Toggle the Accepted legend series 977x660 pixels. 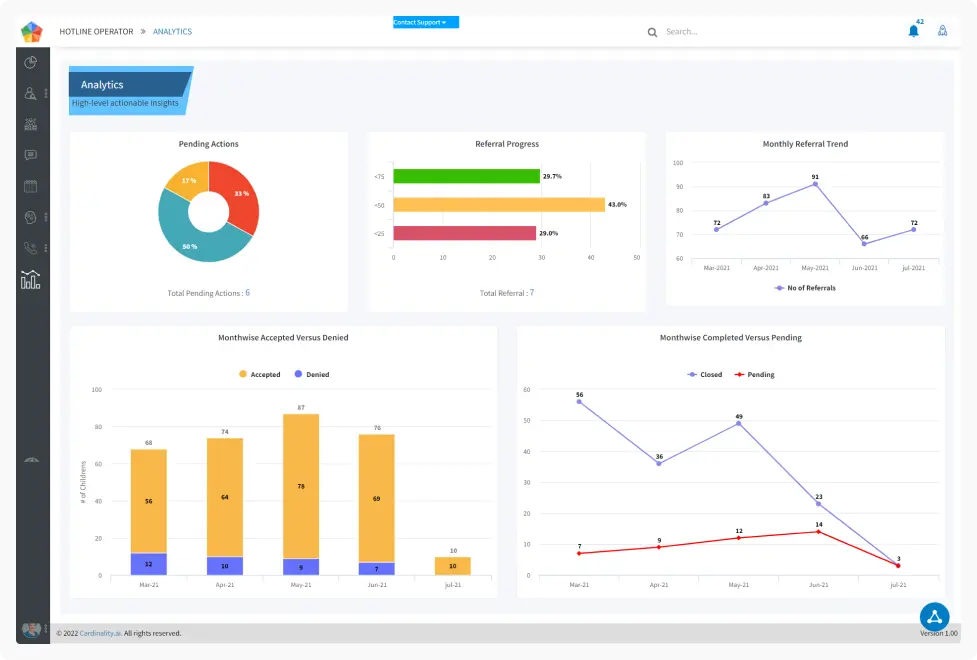coord(259,374)
